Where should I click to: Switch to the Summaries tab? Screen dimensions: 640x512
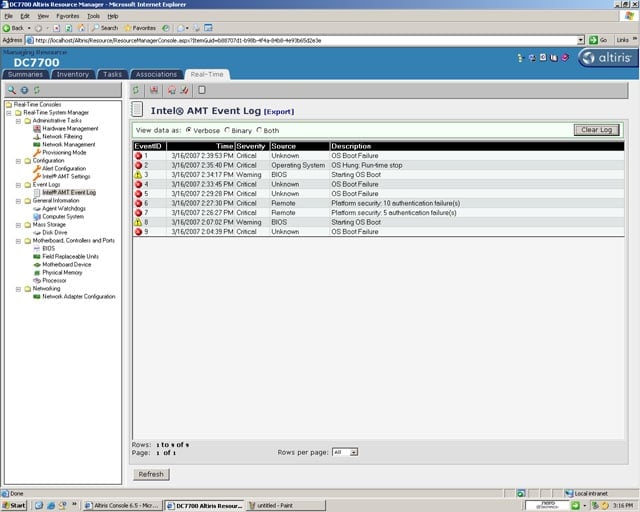click(x=25, y=74)
